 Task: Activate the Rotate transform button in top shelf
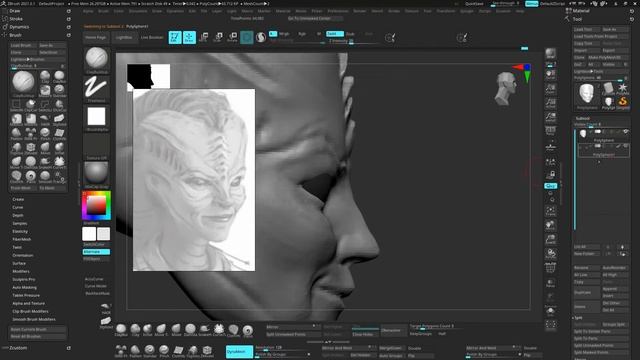tap(232, 38)
